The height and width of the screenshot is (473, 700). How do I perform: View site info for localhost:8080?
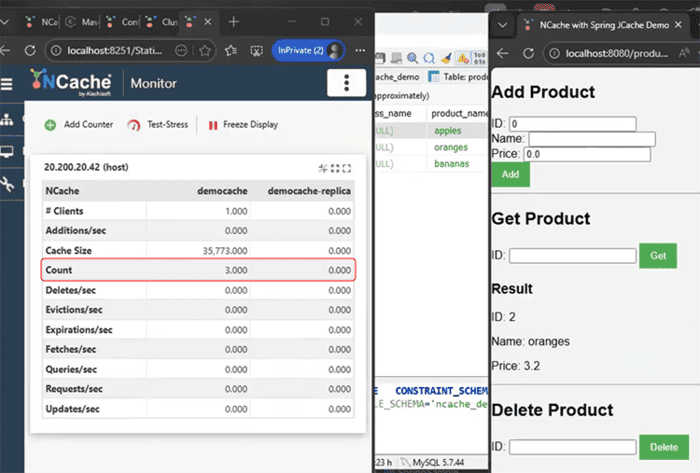point(554,54)
